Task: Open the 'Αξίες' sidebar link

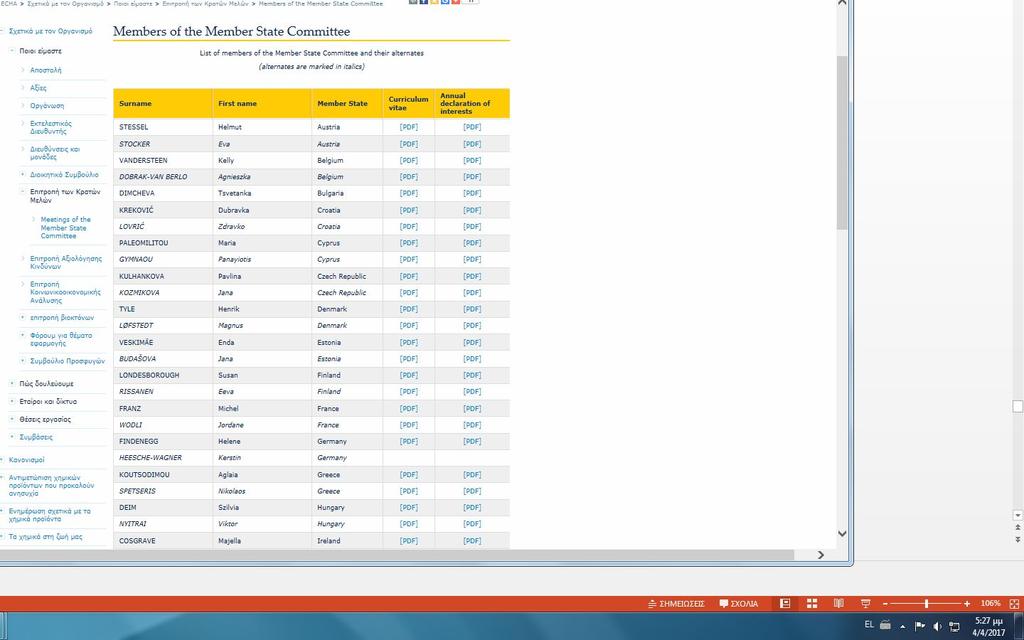Action: coord(38,88)
